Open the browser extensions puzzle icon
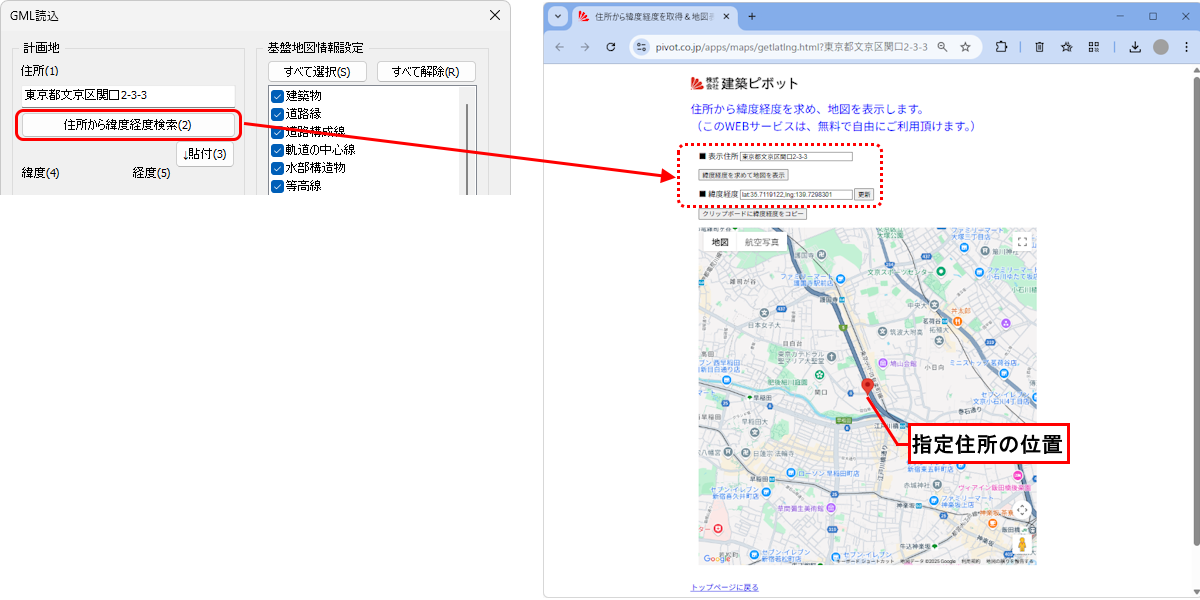This screenshot has height=600, width=1200. [x=1001, y=47]
